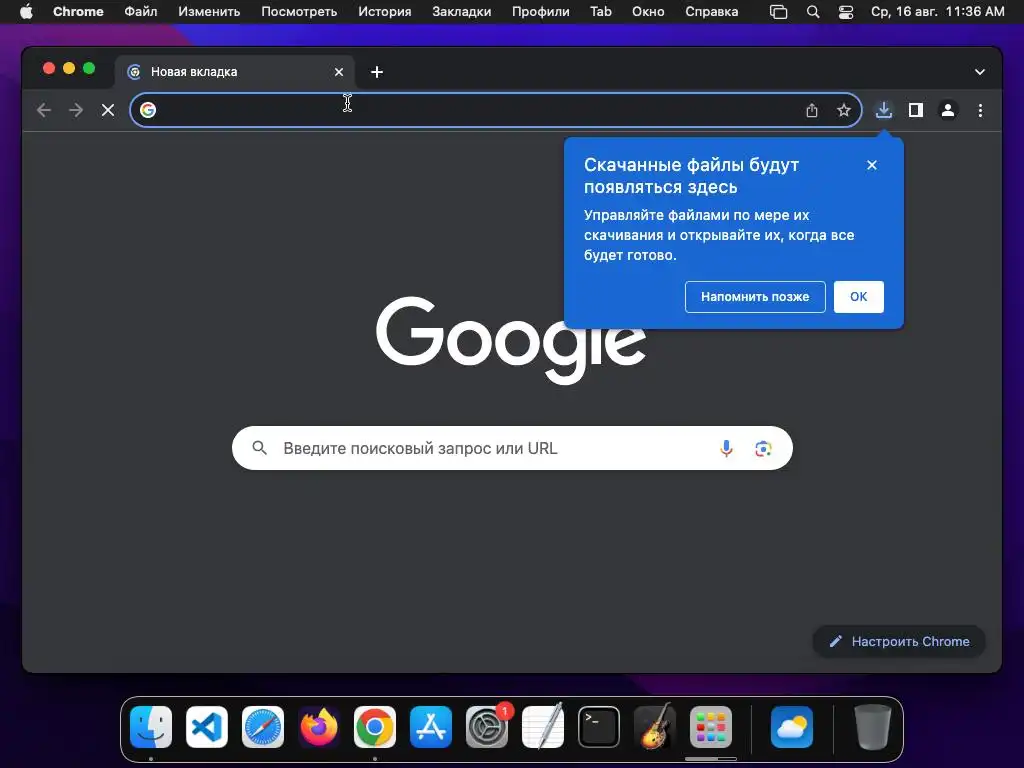Click the date and time display
This screenshot has width=1024, height=768.
coord(937,12)
